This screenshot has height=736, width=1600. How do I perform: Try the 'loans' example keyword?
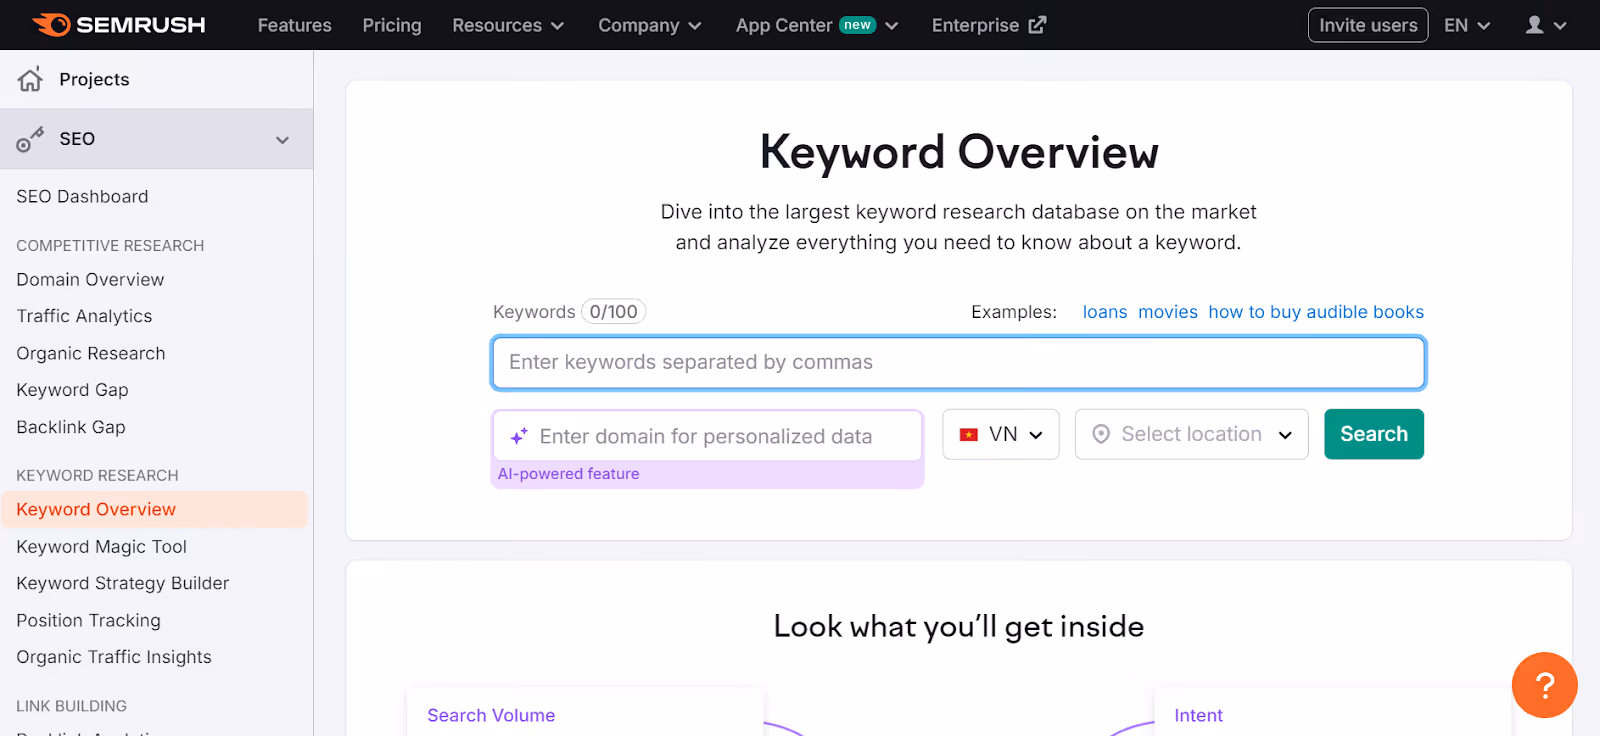1105,312
